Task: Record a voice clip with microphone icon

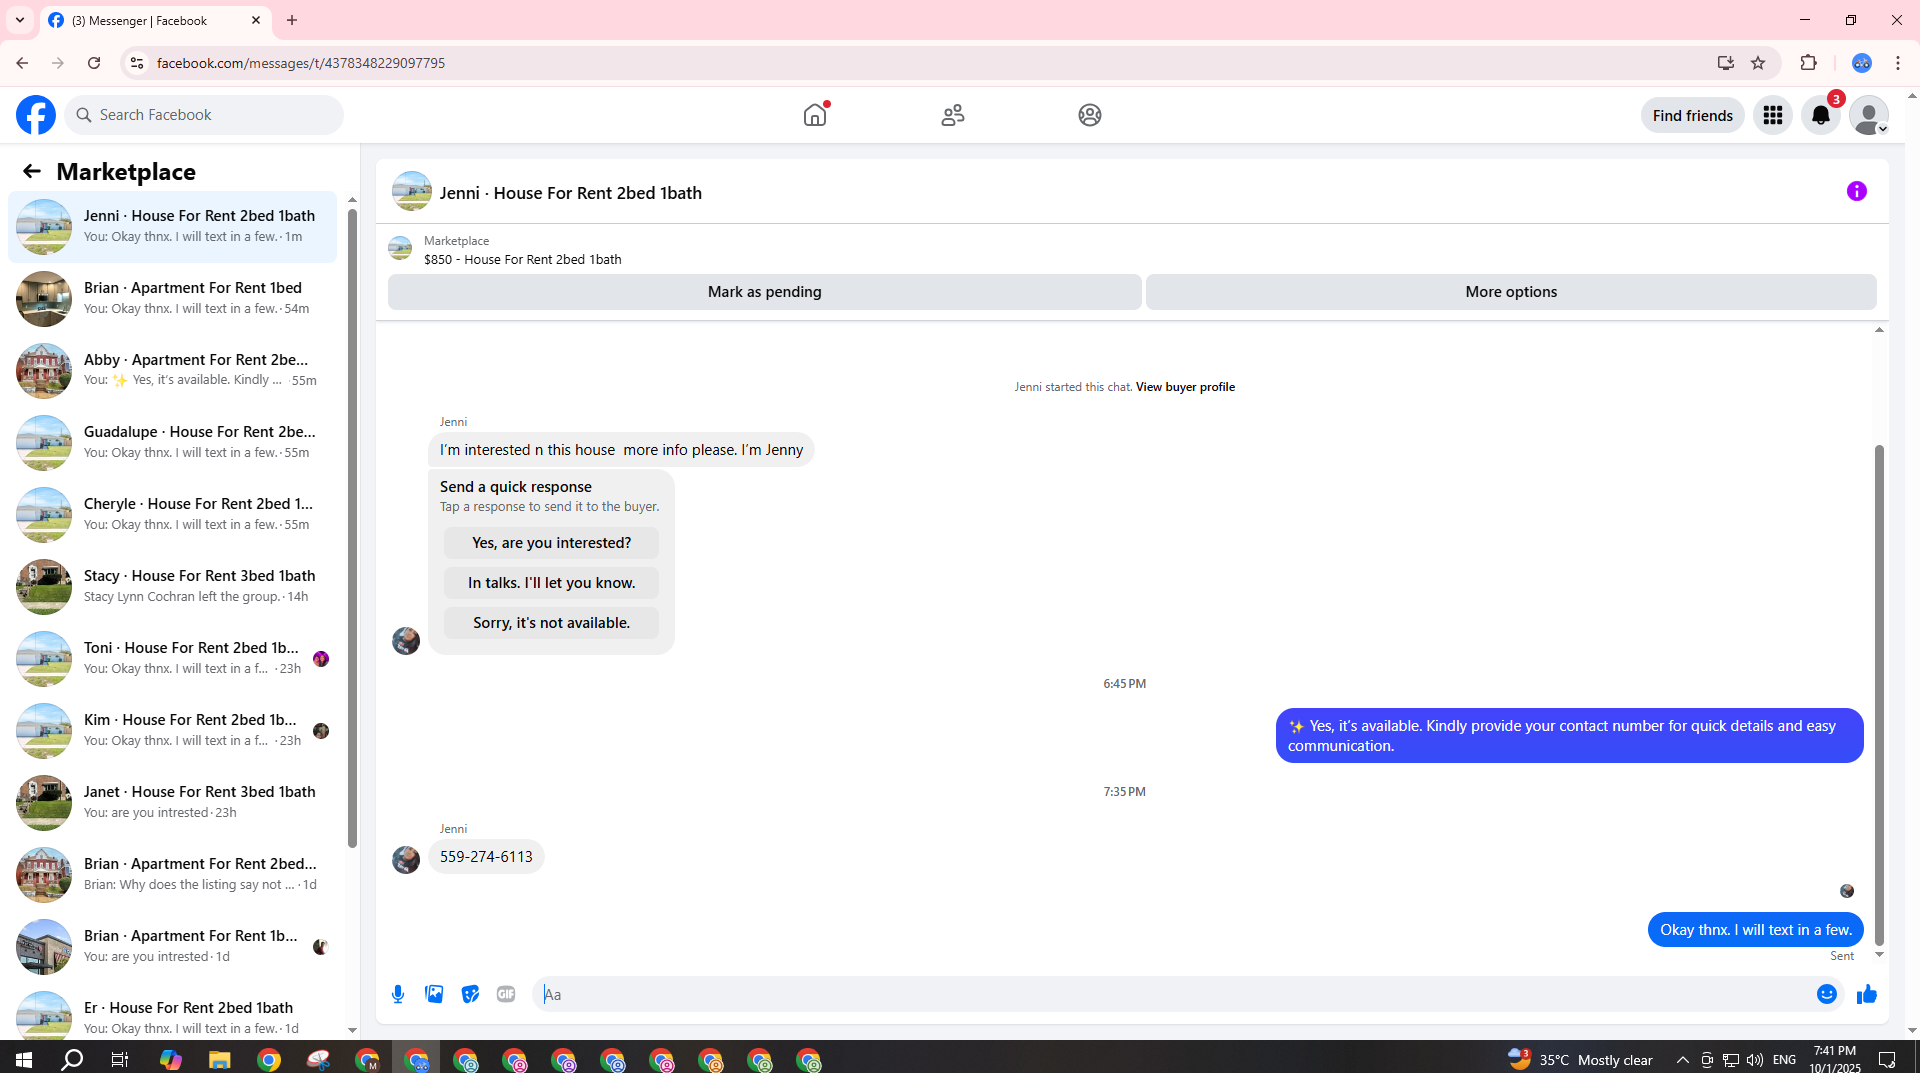Action: click(398, 994)
